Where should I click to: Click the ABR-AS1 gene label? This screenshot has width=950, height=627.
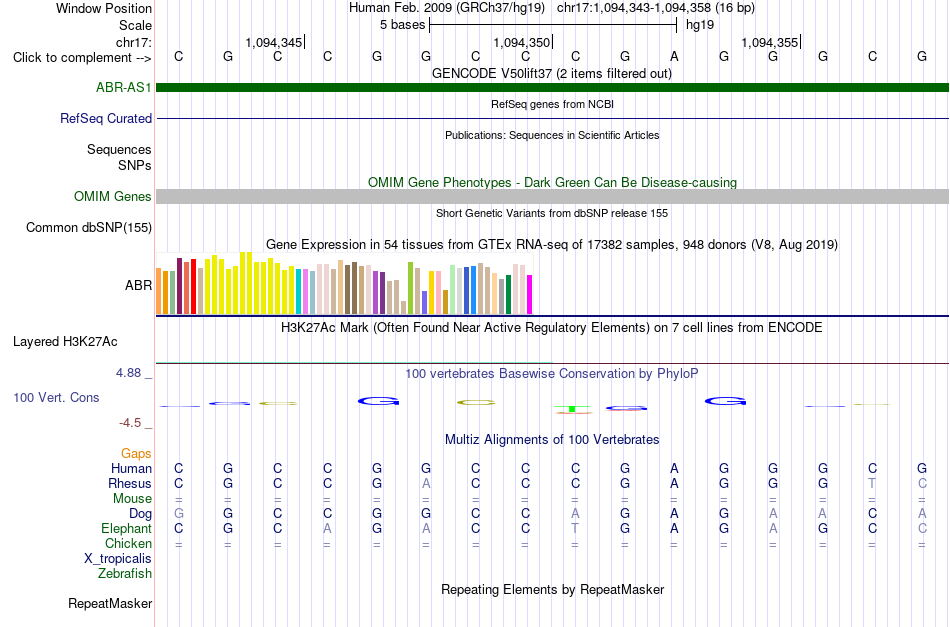[x=124, y=87]
